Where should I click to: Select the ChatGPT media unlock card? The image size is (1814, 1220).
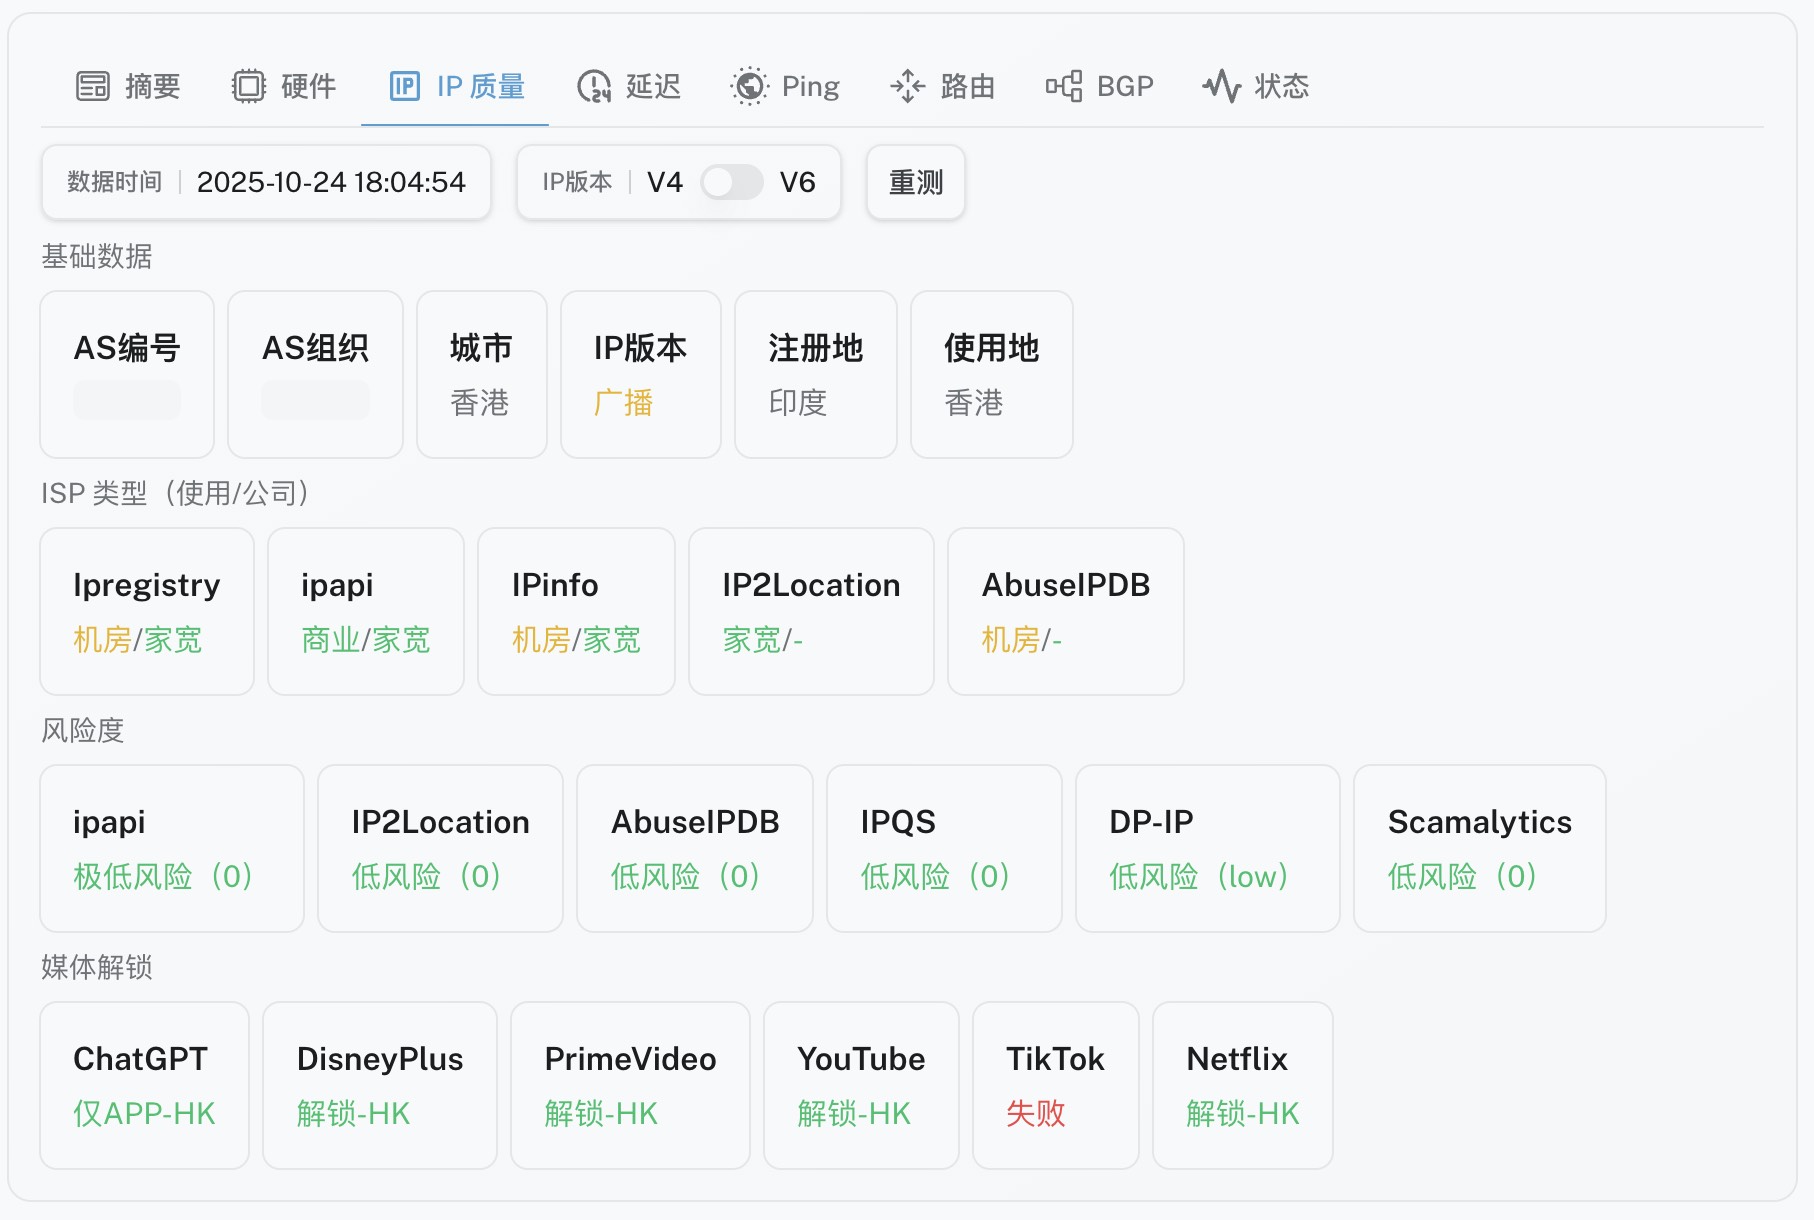tap(144, 1085)
